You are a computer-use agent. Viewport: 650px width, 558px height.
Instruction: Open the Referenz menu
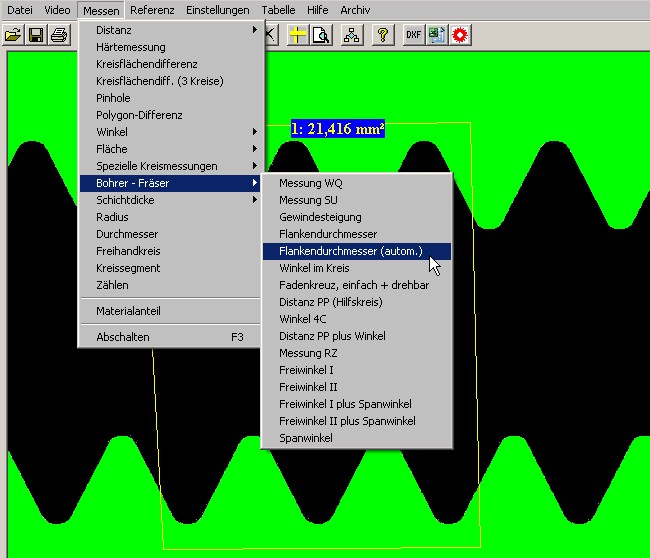tap(152, 10)
